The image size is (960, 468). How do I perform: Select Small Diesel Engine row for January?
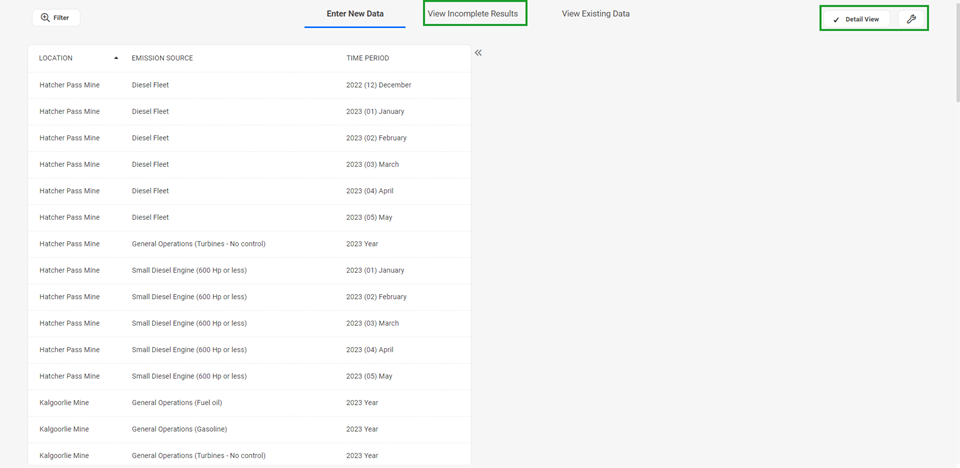tap(249, 270)
